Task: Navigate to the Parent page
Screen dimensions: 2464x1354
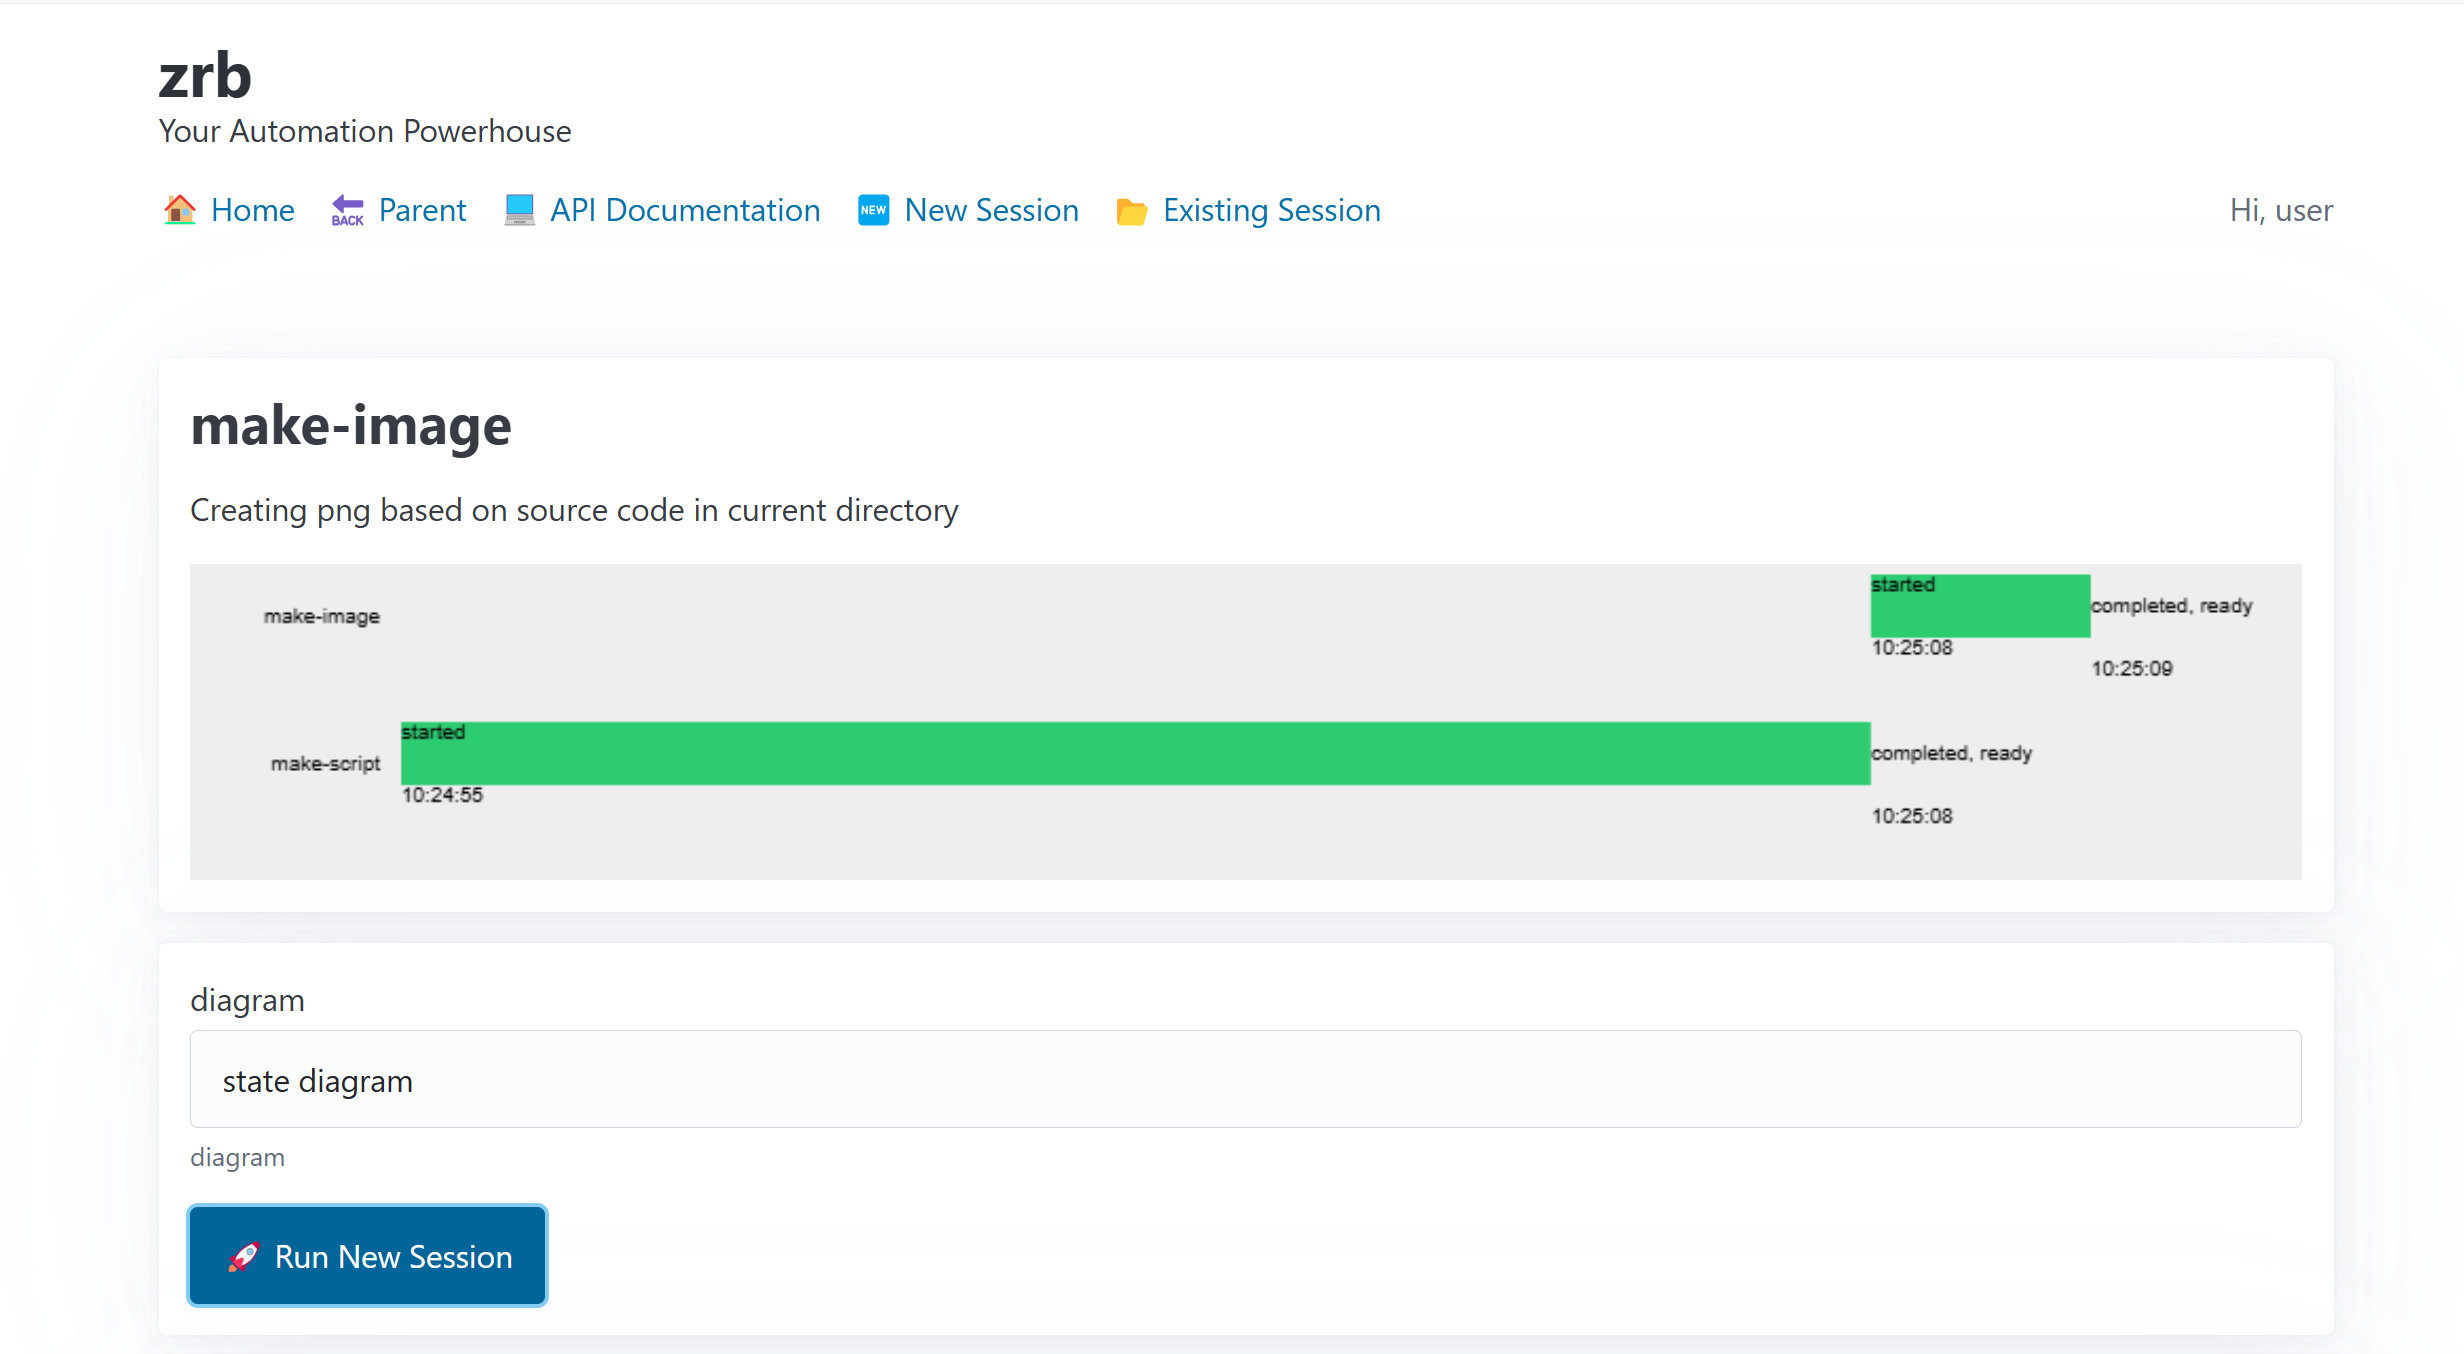Action: point(422,210)
